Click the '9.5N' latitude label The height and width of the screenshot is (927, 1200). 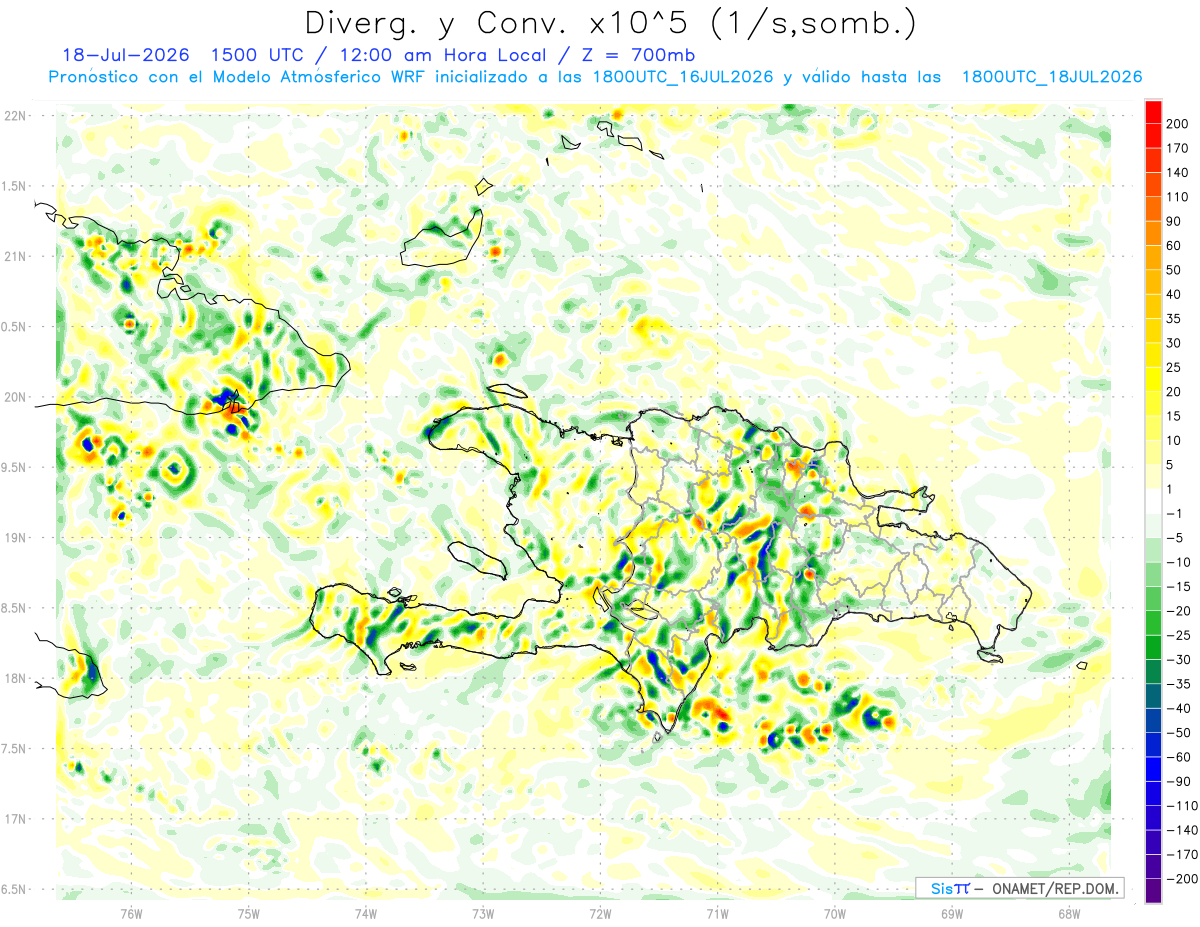15,467
